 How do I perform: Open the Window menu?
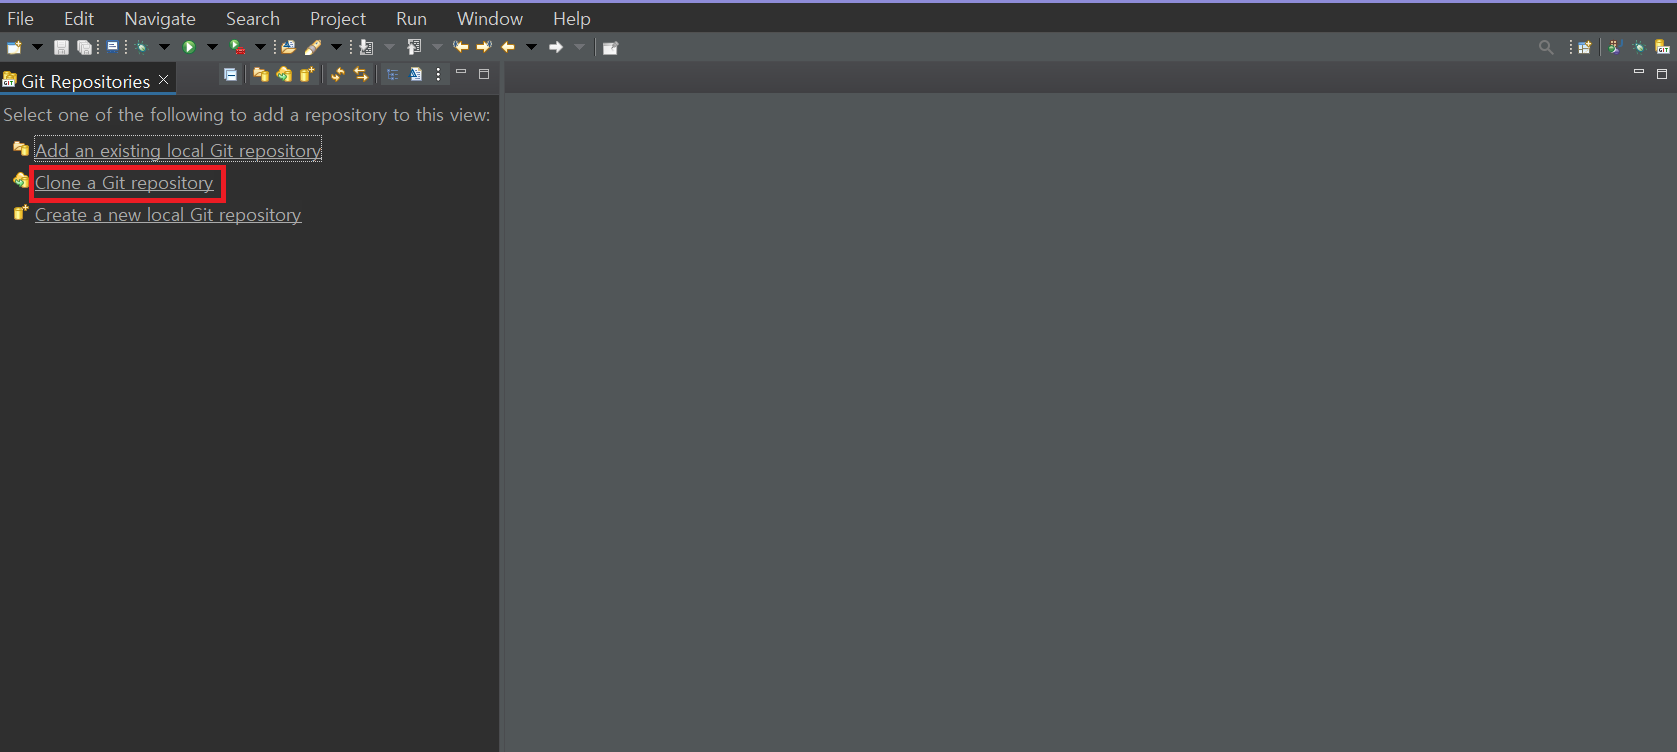[x=490, y=19]
